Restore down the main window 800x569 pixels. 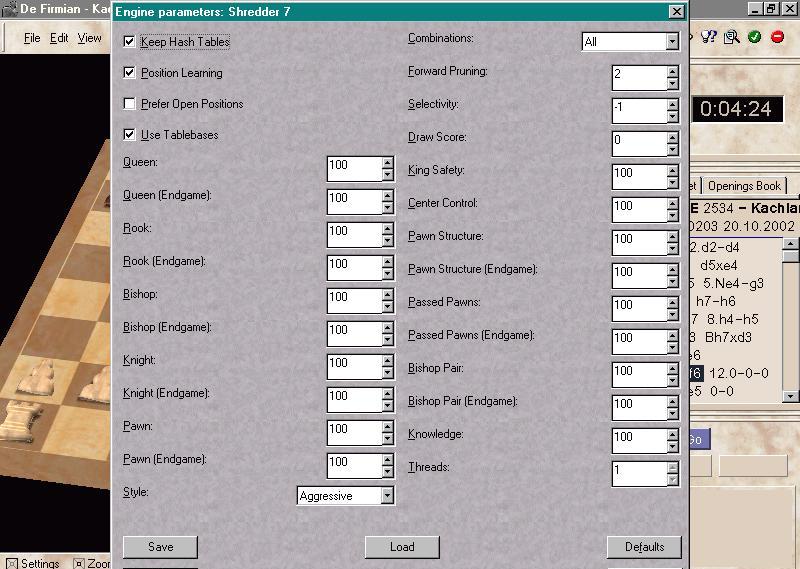click(x=771, y=9)
